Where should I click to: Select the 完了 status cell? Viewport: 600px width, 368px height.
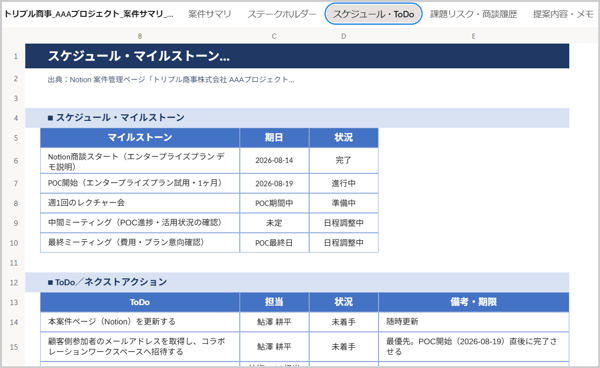[343, 161]
